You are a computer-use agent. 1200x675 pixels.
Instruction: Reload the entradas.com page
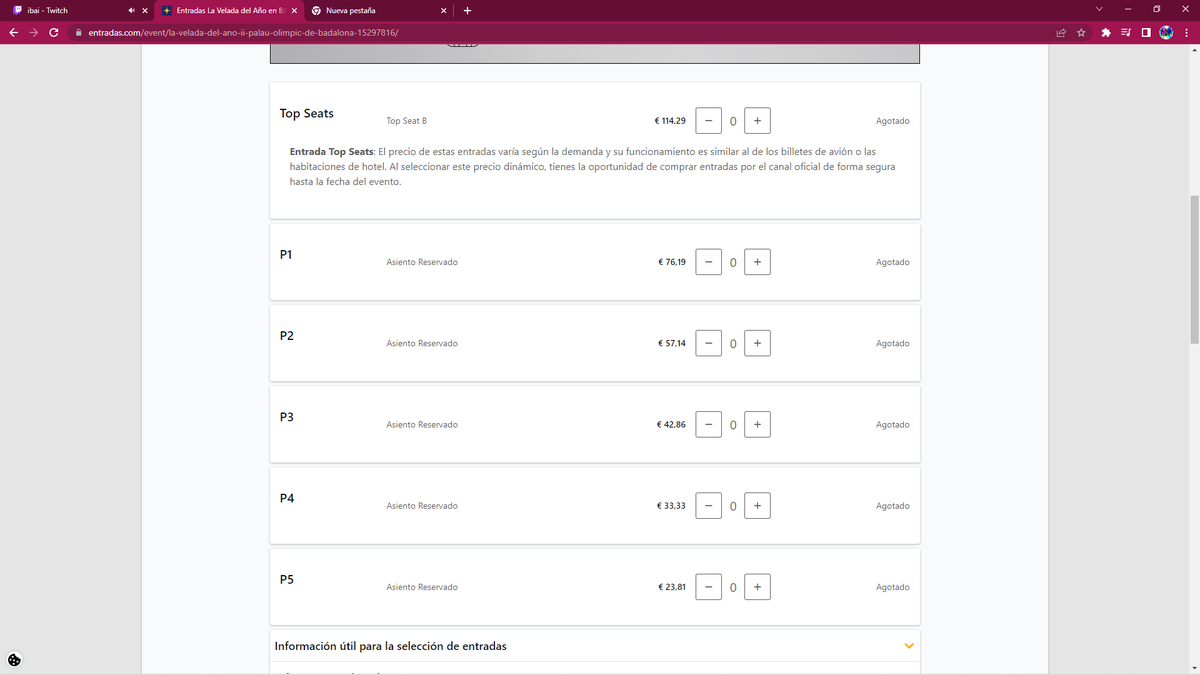[53, 32]
